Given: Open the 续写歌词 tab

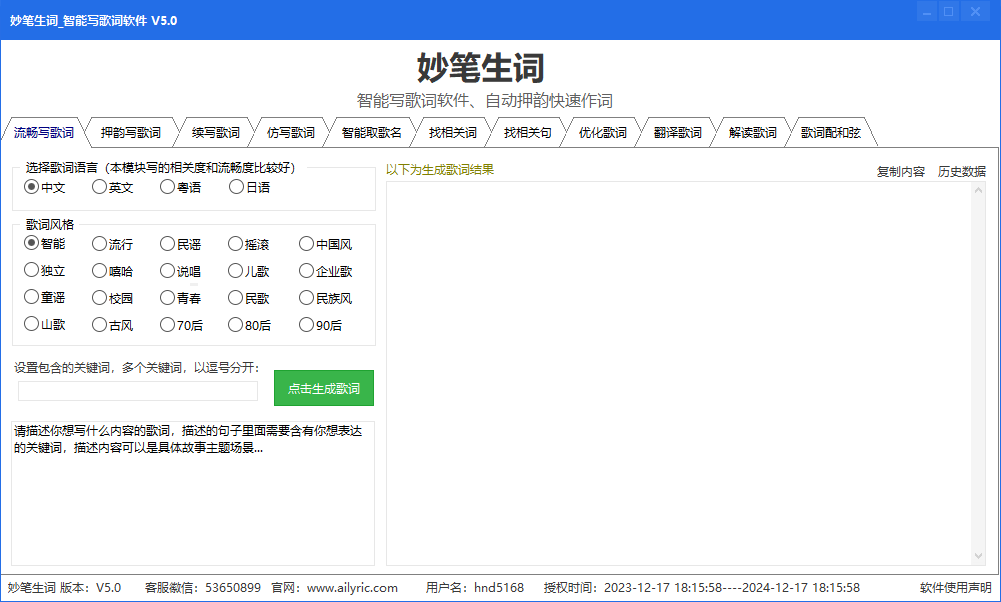Looking at the screenshot, I should pos(216,133).
